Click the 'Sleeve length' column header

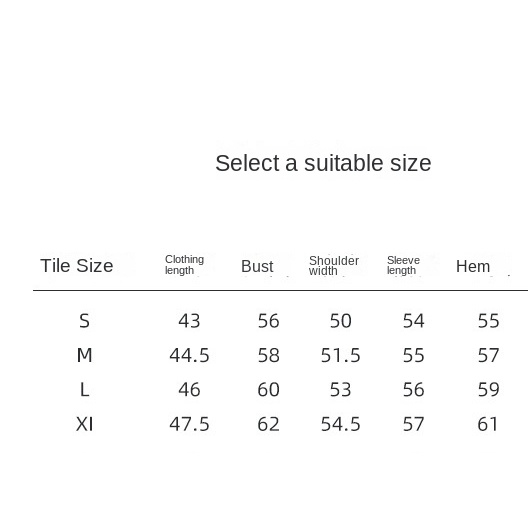403,265
